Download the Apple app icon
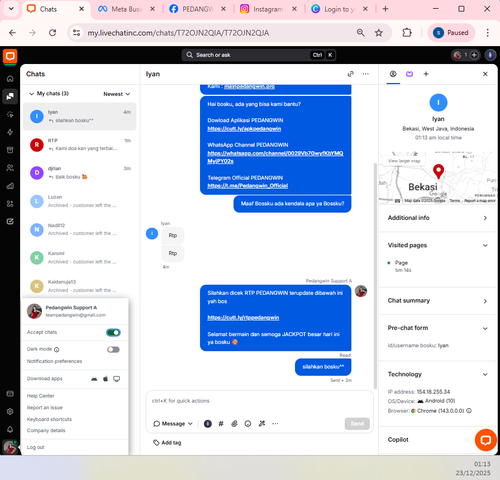The image size is (500, 480). pyautogui.click(x=105, y=379)
